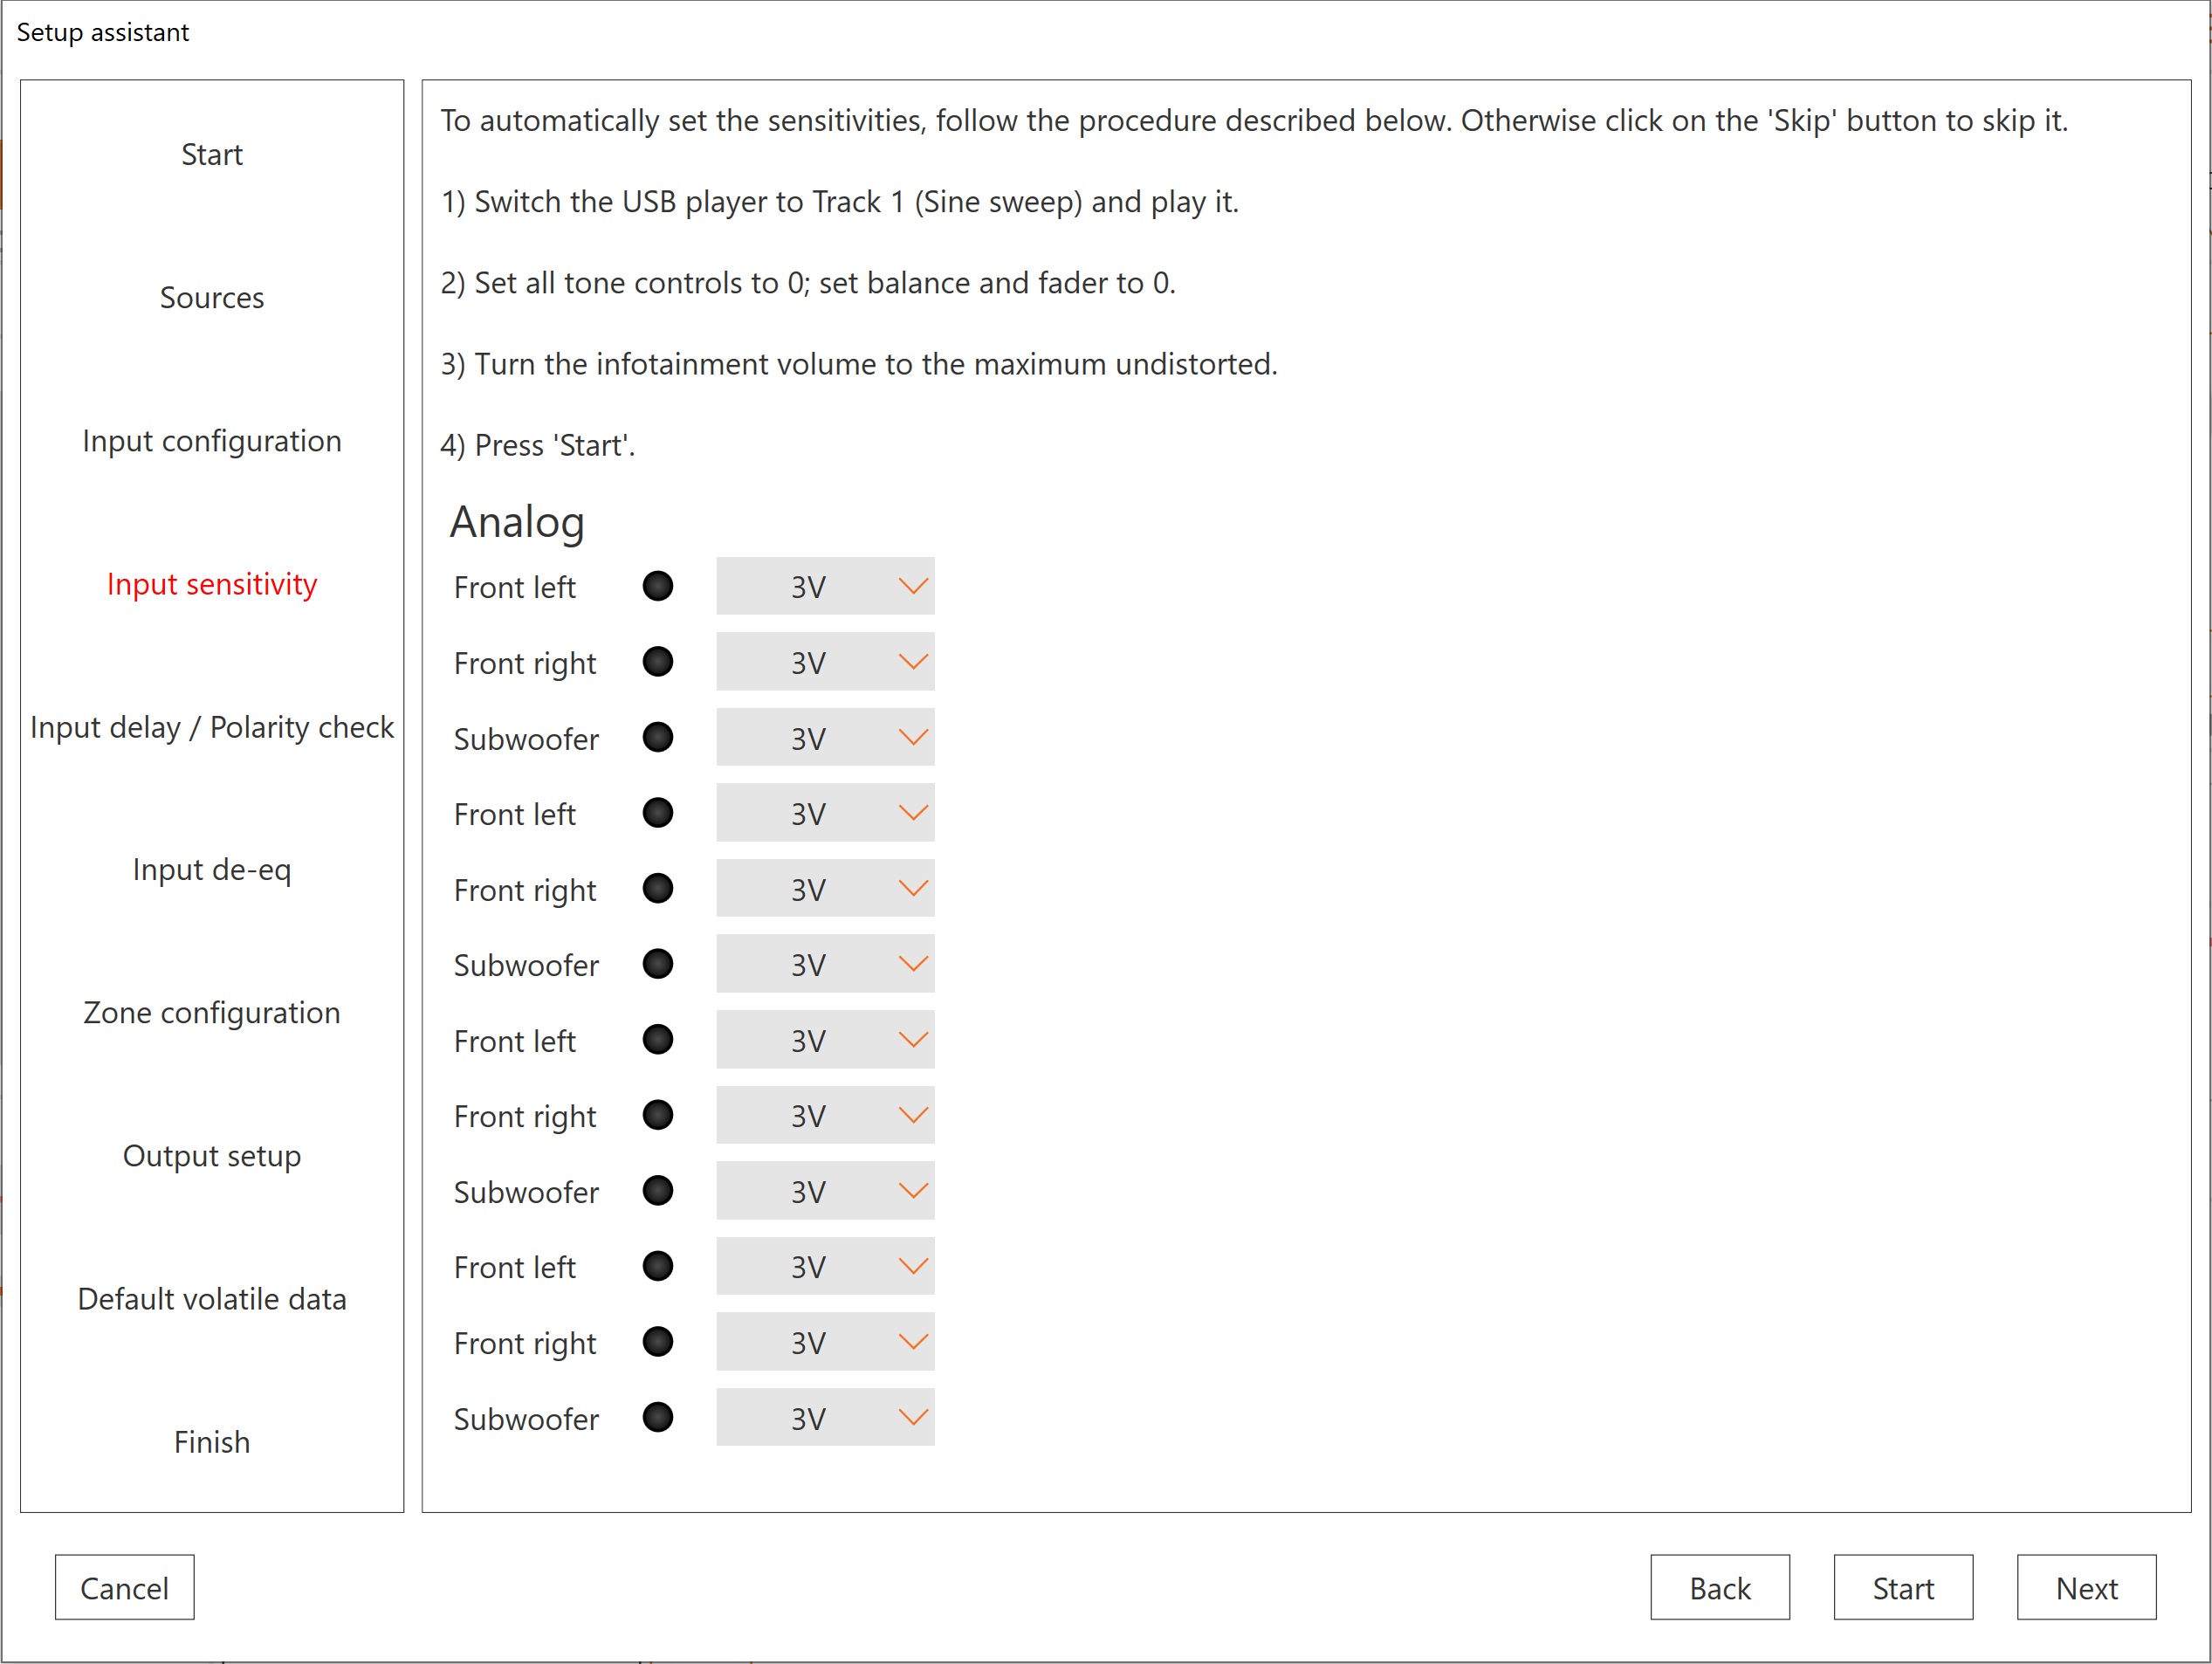This screenshot has width=2212, height=1664.
Task: Click the first Subwoofer indicator dot
Action: point(657,738)
